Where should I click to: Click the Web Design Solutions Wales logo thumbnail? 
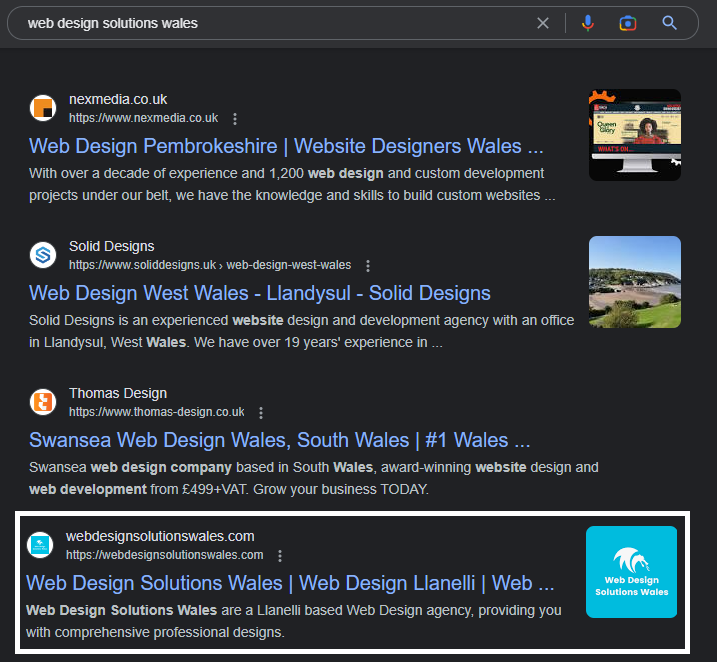coord(631,572)
